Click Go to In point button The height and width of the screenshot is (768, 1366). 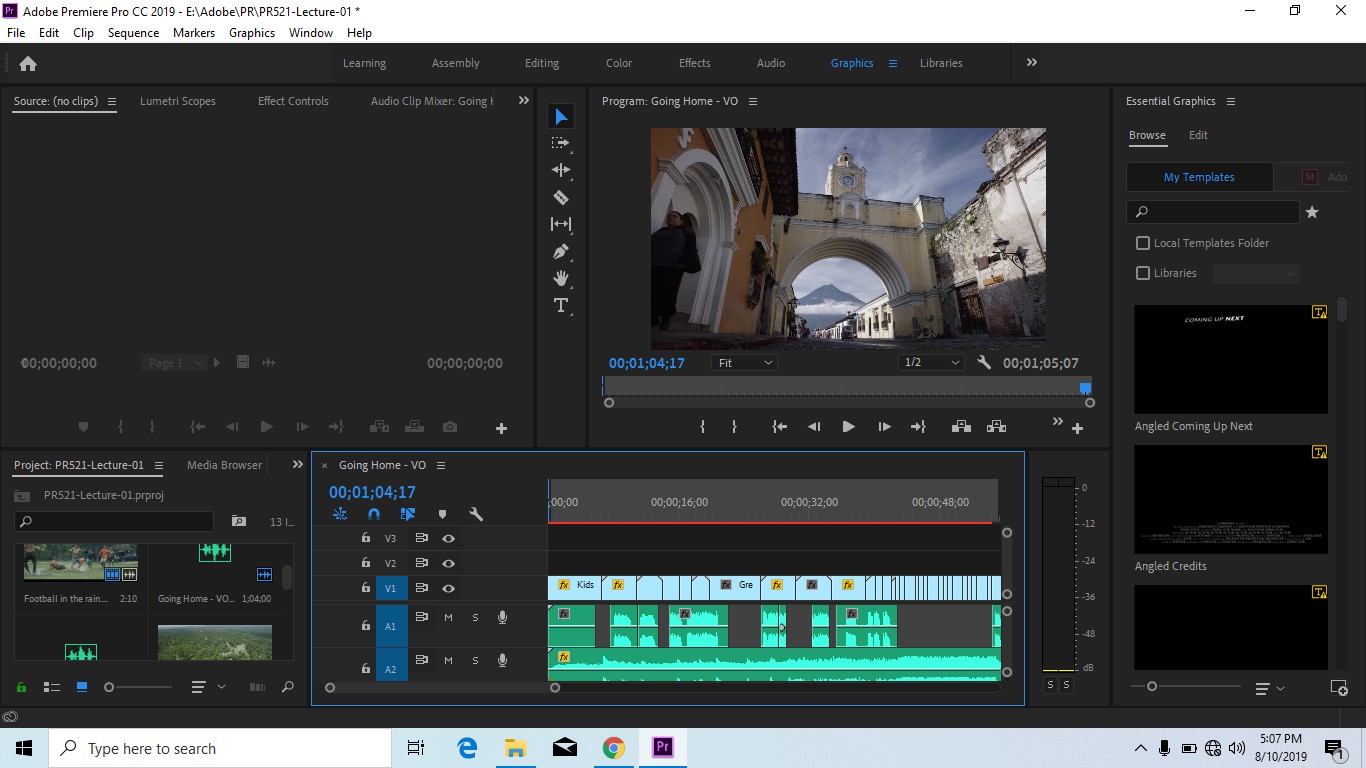[x=780, y=426]
